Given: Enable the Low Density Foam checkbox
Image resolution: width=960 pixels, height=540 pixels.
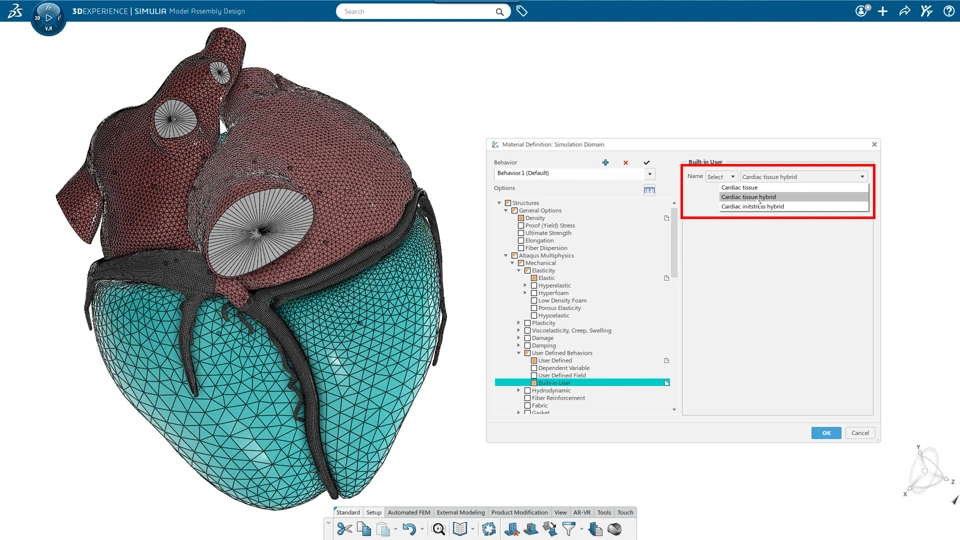Looking at the screenshot, I should pos(534,301).
